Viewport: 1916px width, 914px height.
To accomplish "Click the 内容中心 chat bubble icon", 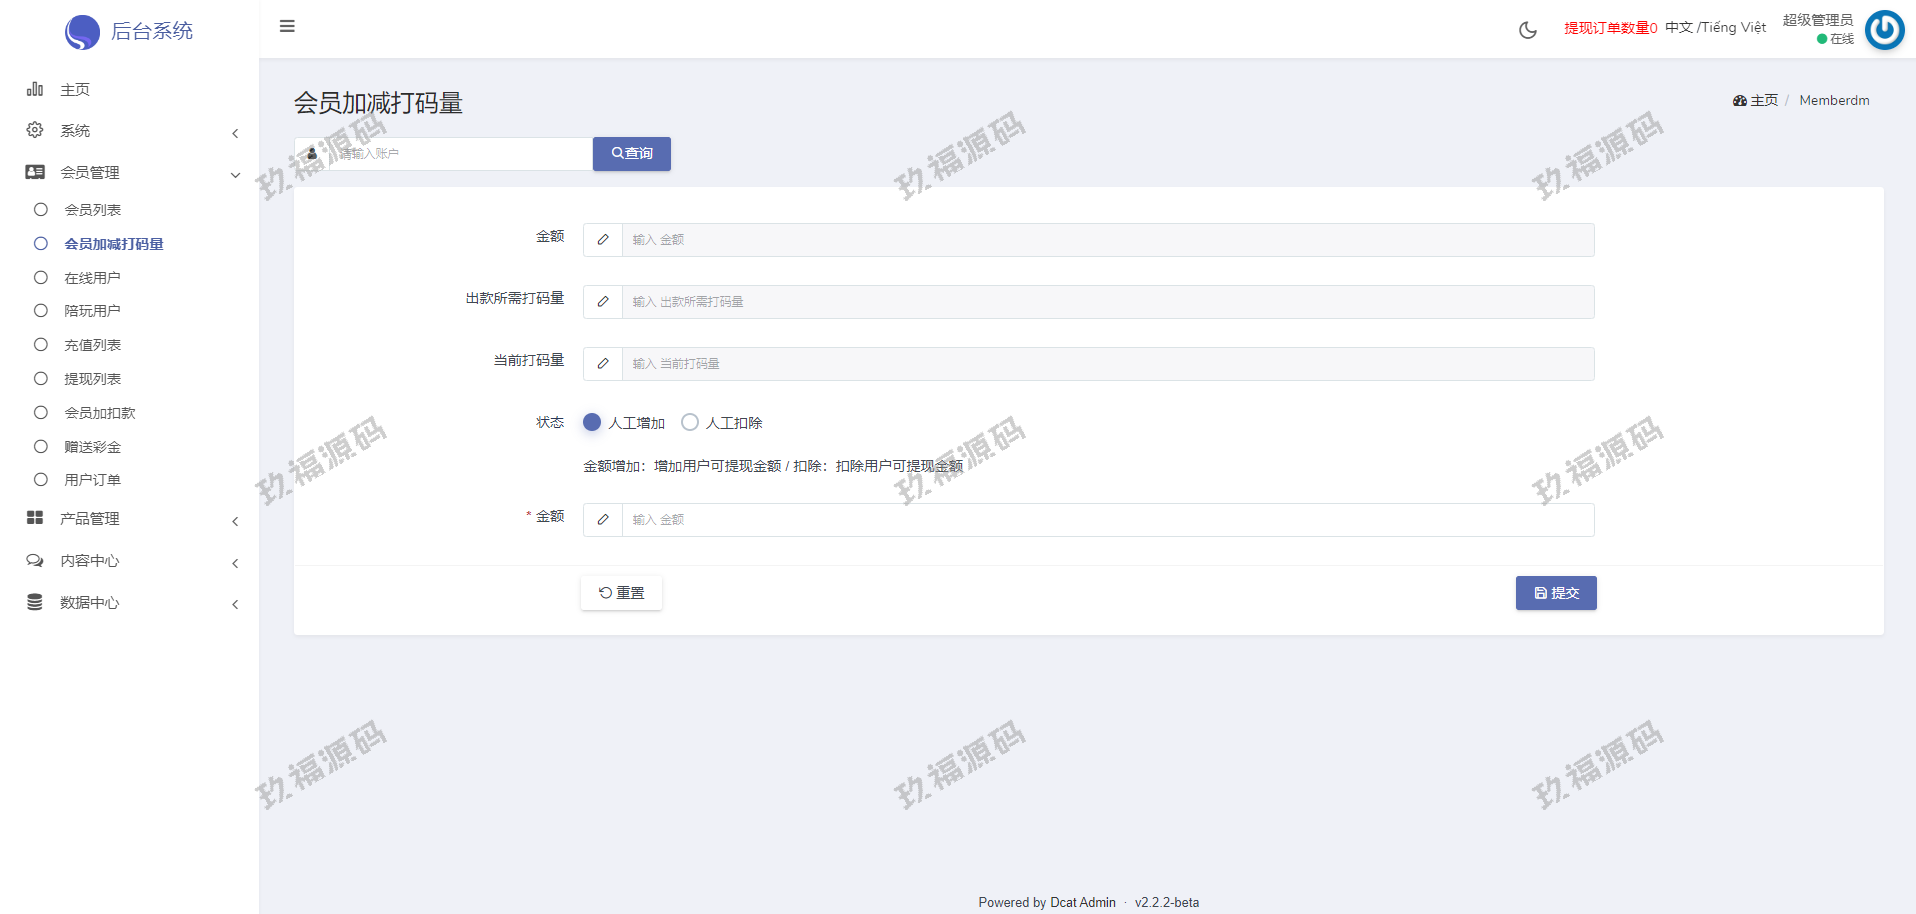I will click(x=35, y=561).
